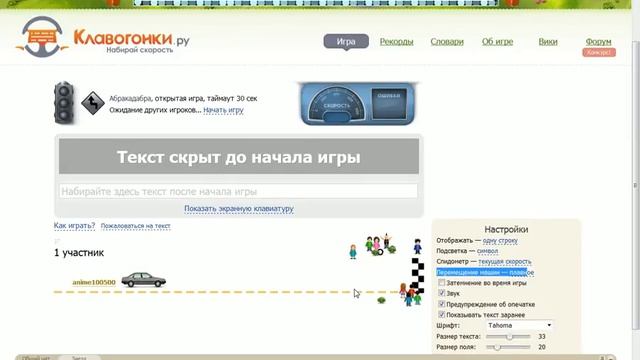Open the Шрифт Tahoma dropdown
640x360 pixels.
coord(520,325)
